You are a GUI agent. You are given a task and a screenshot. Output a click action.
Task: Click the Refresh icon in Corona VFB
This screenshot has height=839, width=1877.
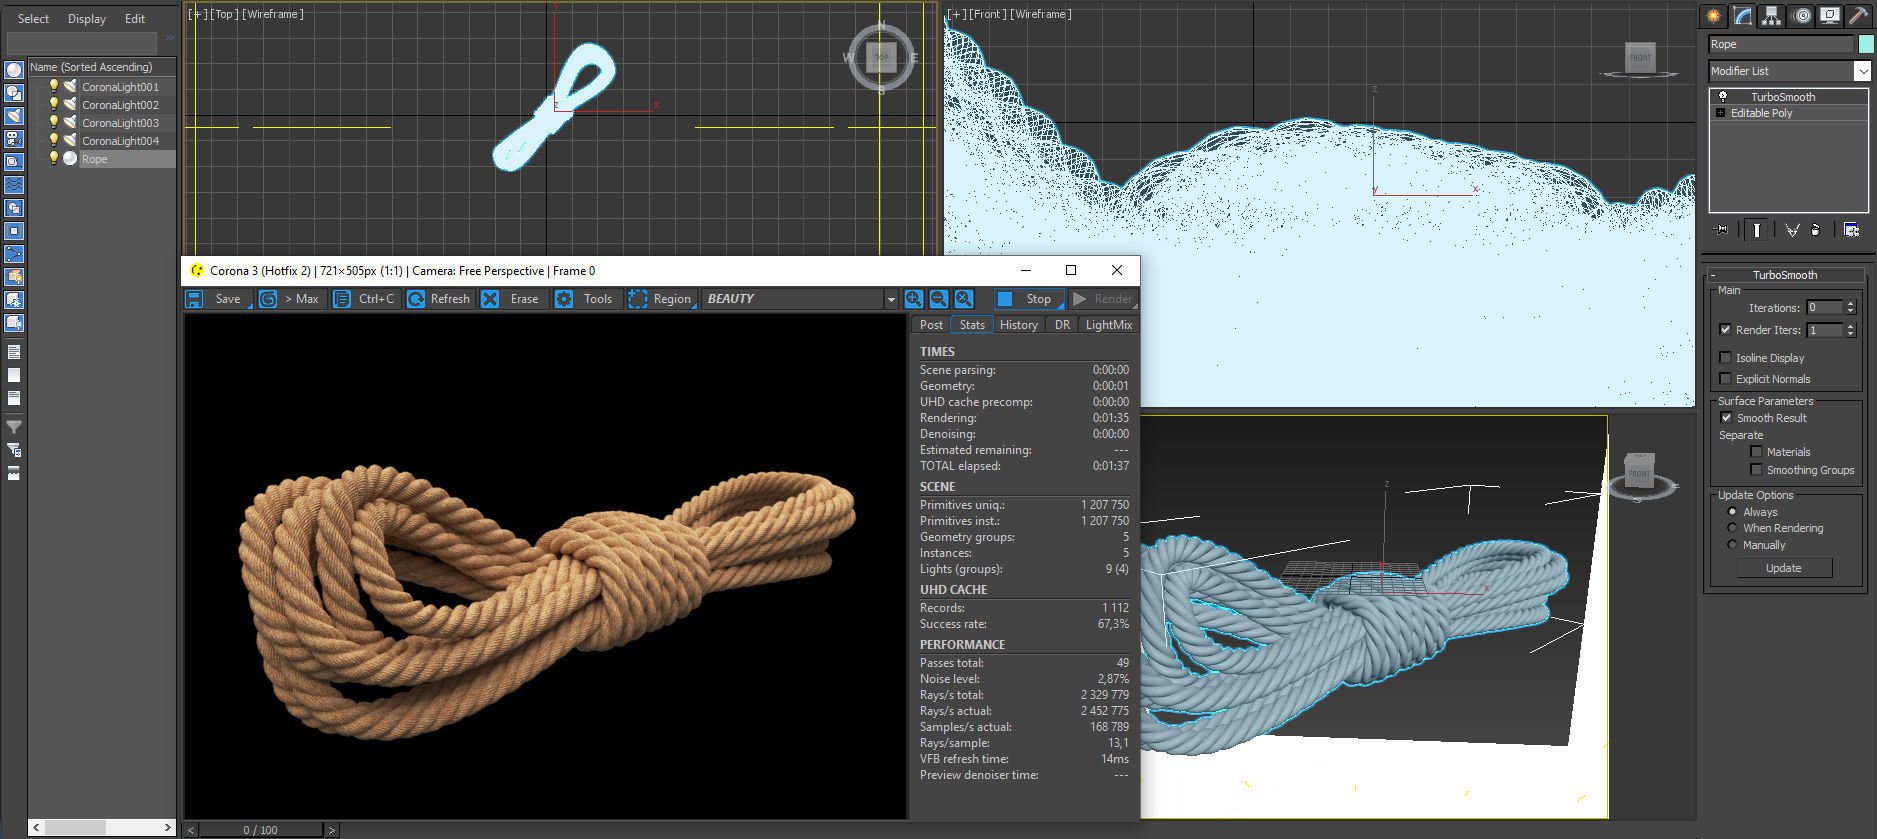416,299
